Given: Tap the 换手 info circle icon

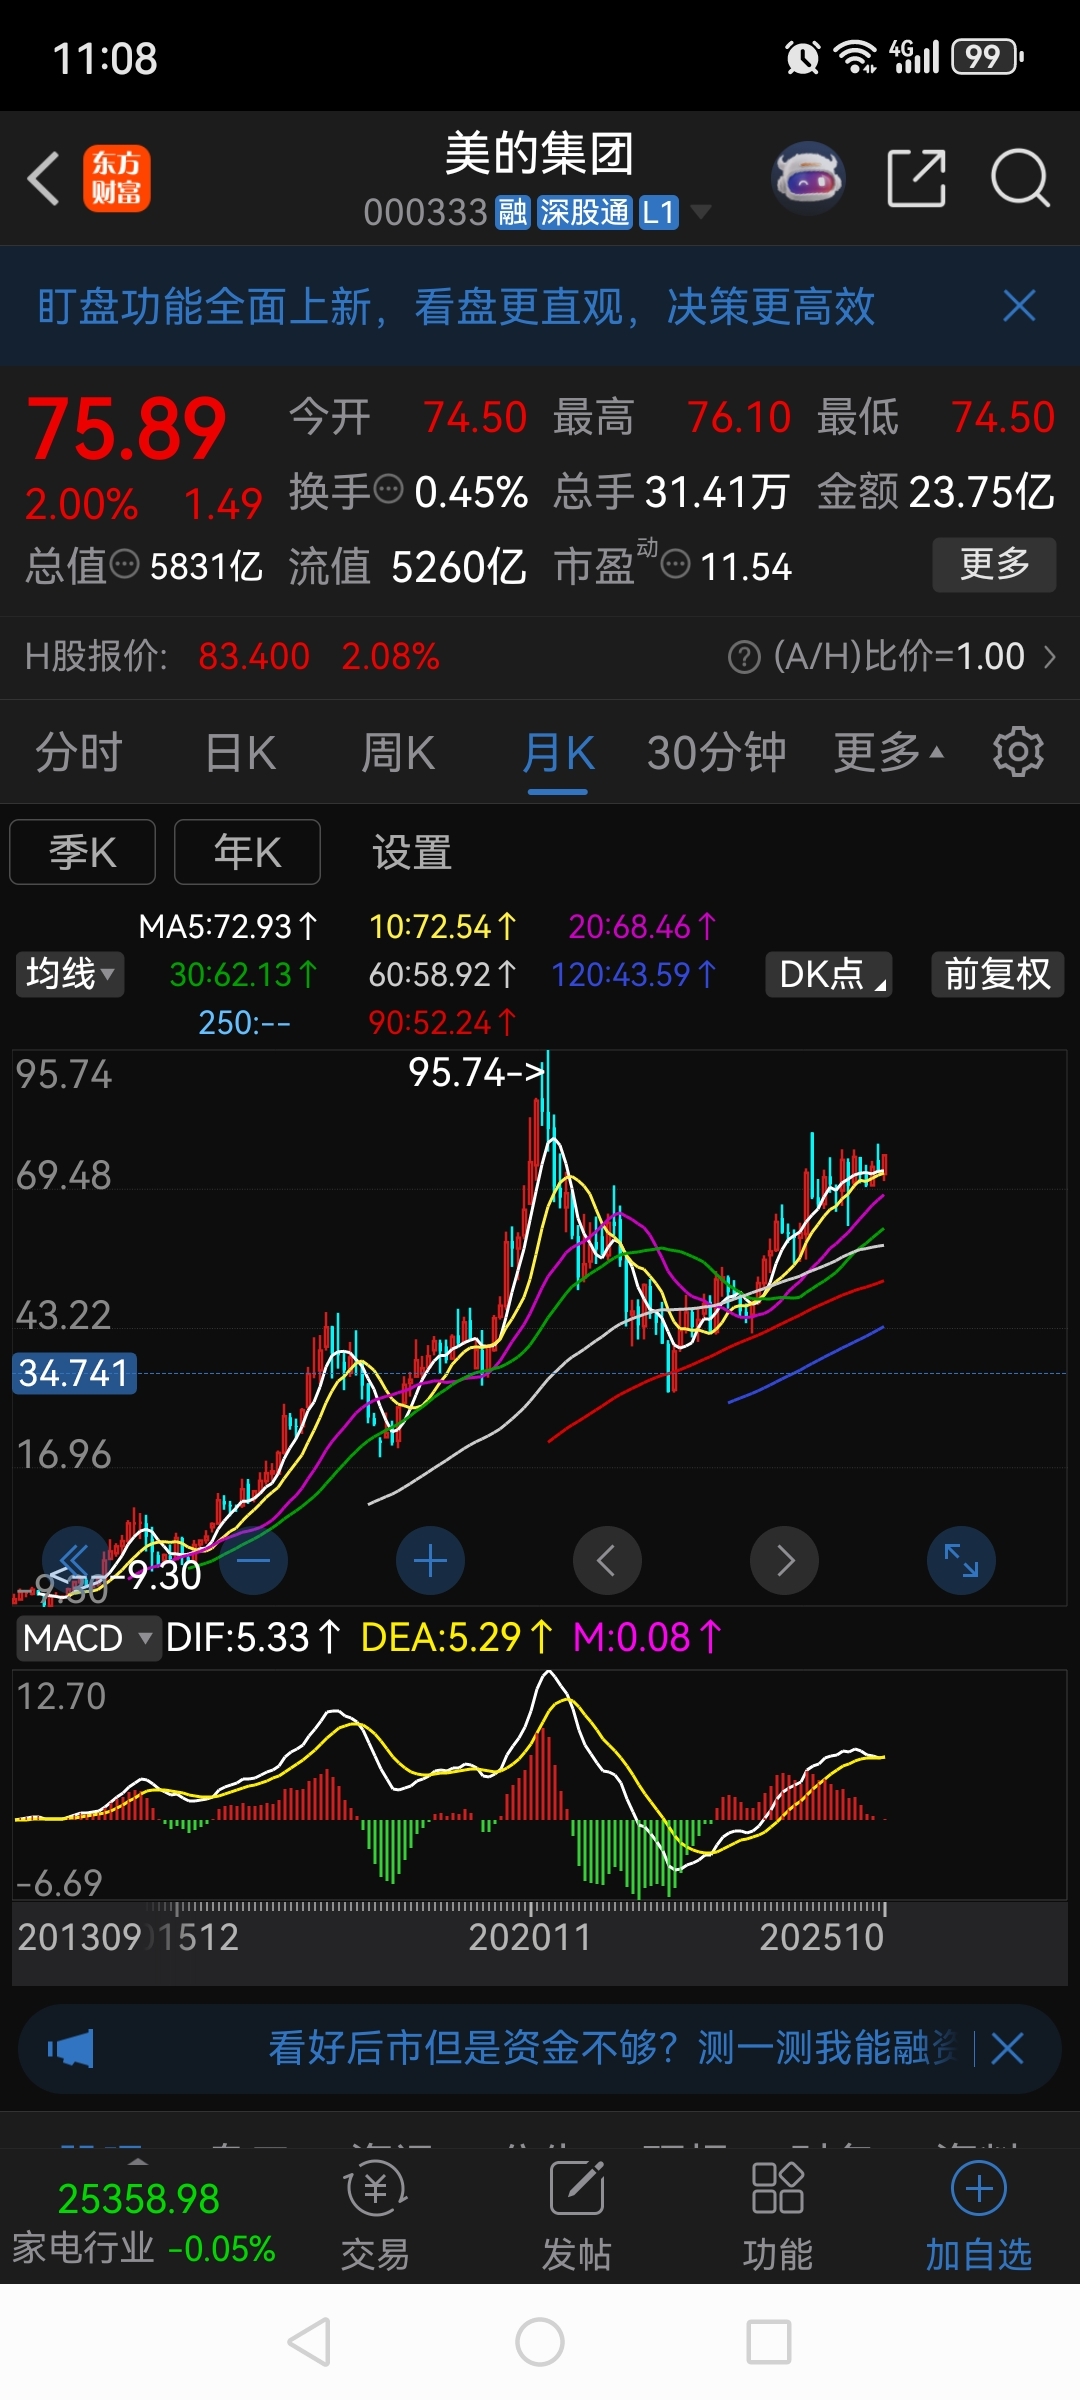Looking at the screenshot, I should [x=388, y=490].
